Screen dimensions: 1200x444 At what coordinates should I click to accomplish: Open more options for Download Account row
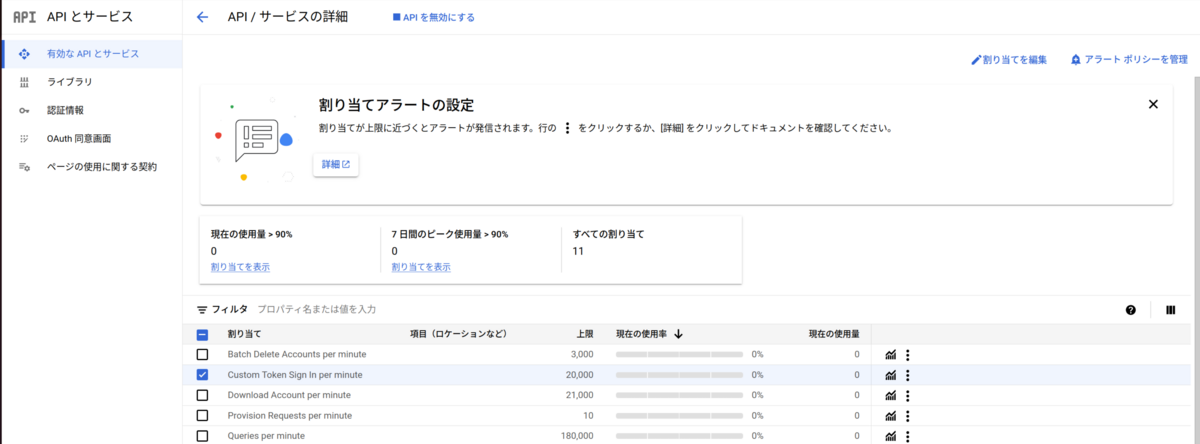click(x=908, y=396)
